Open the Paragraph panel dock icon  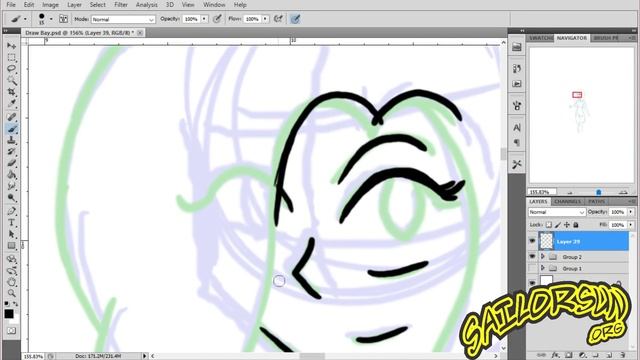point(517,142)
